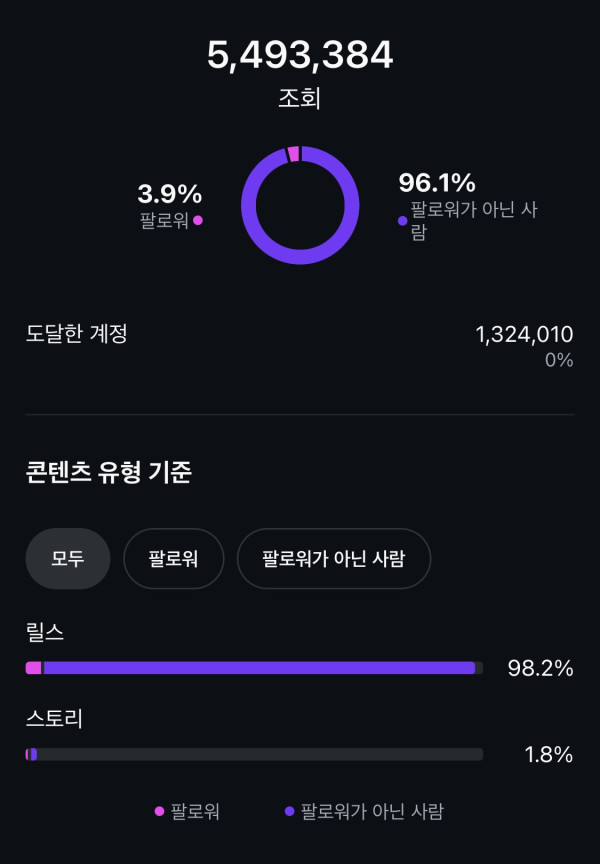Click the purple dot in the bottom legend

click(x=290, y=811)
